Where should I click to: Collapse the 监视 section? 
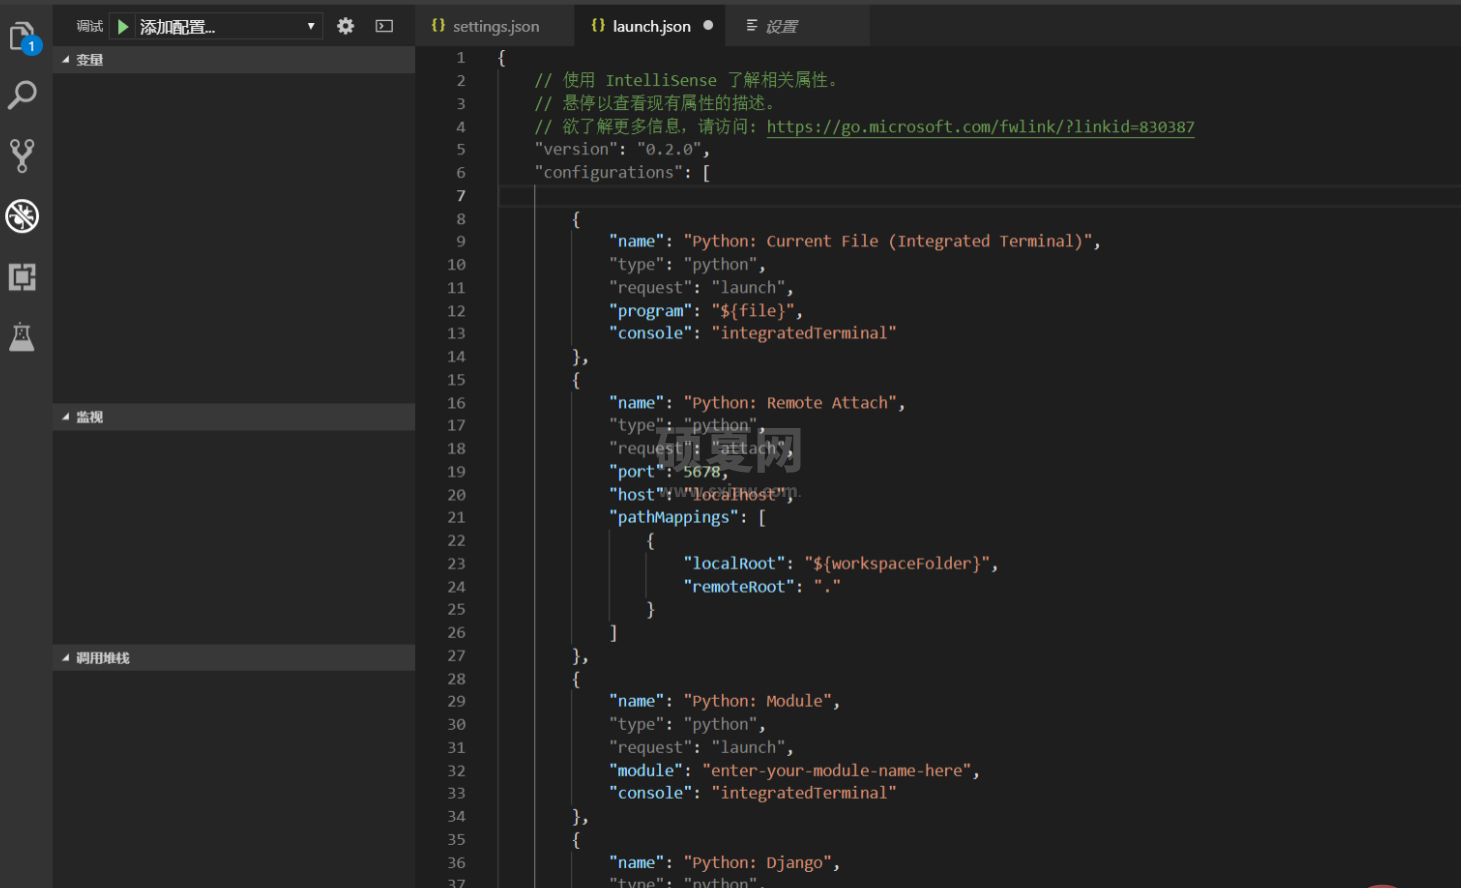234,417
